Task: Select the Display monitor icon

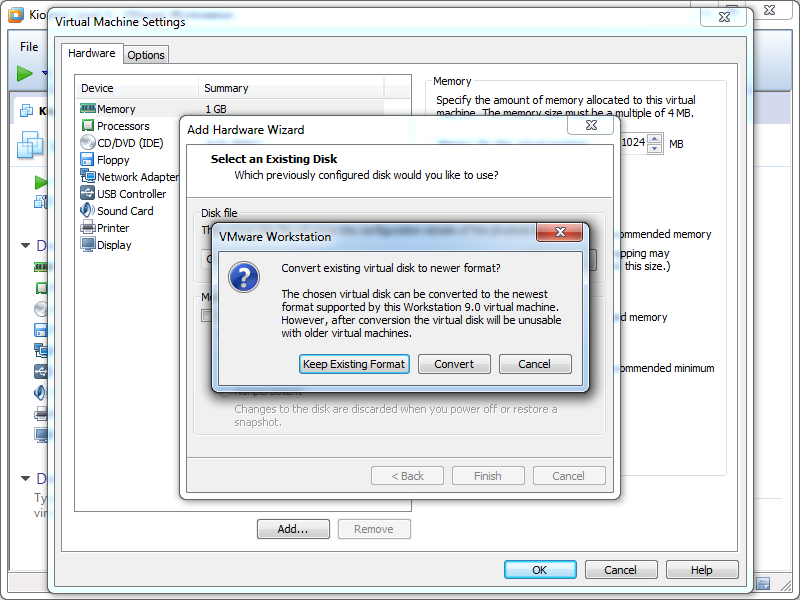Action: point(88,245)
